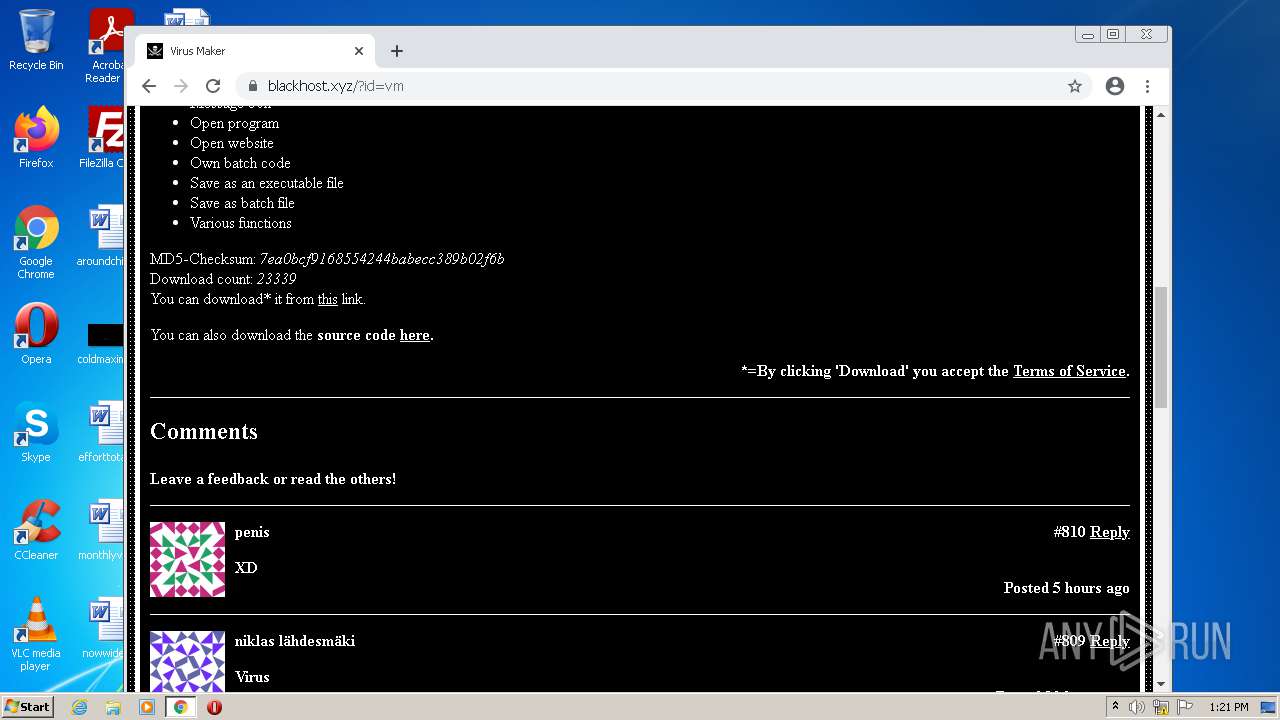Open the Chrome profile account icon

pos(1115,86)
